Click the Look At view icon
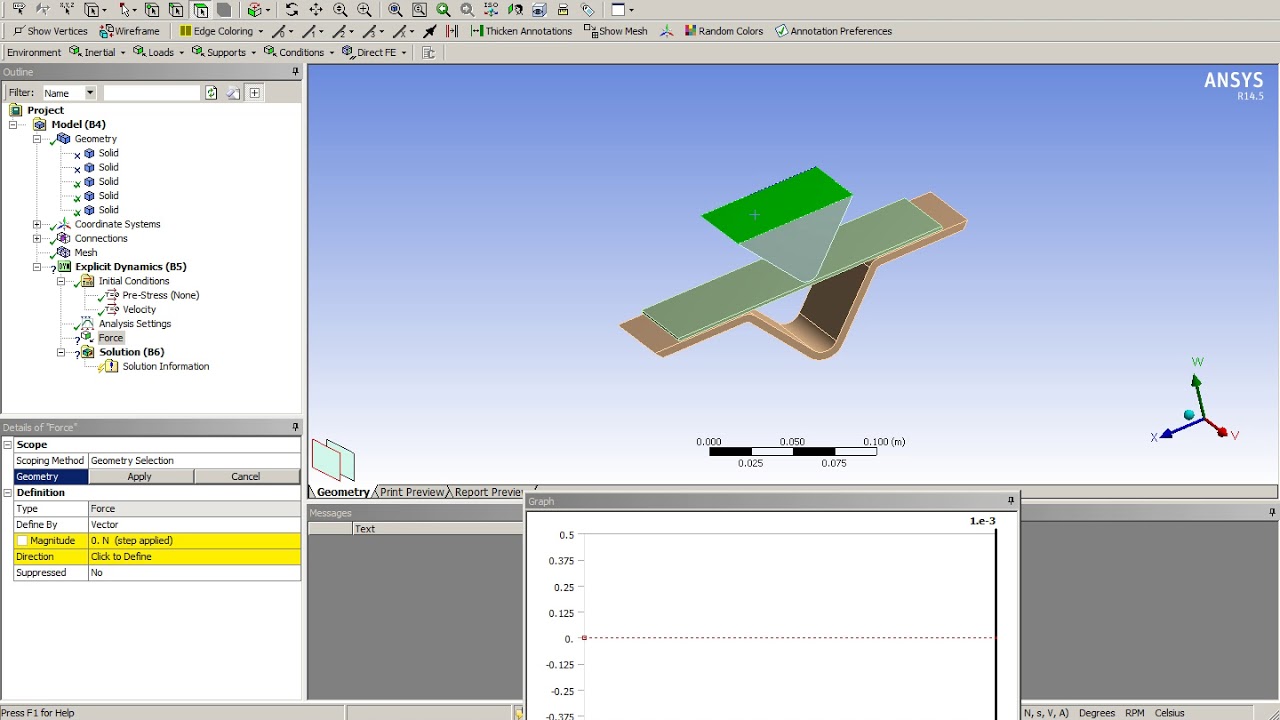The image size is (1280, 720). coord(515,9)
